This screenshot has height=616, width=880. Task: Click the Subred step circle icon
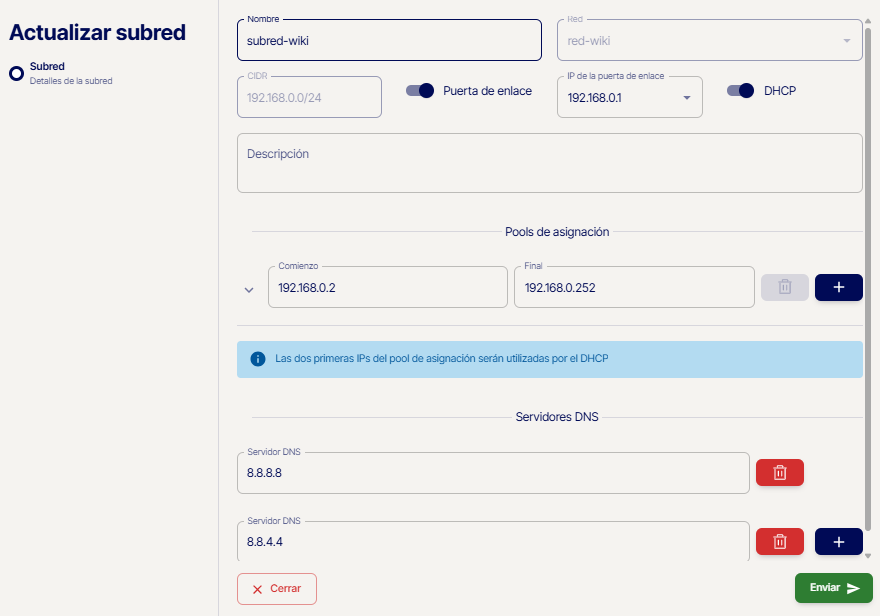(x=16, y=73)
